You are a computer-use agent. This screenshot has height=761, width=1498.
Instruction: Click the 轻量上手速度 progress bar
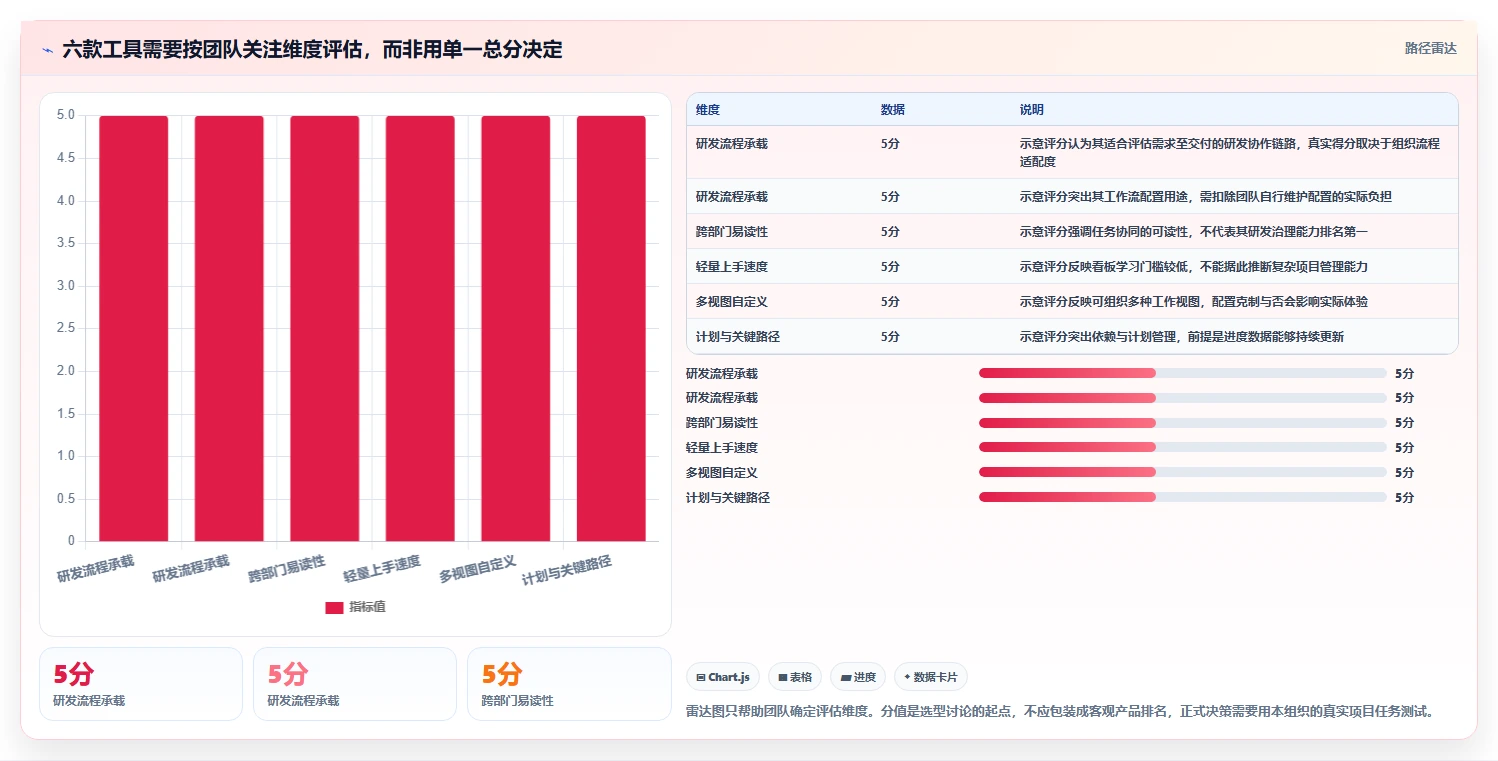tap(1183, 448)
